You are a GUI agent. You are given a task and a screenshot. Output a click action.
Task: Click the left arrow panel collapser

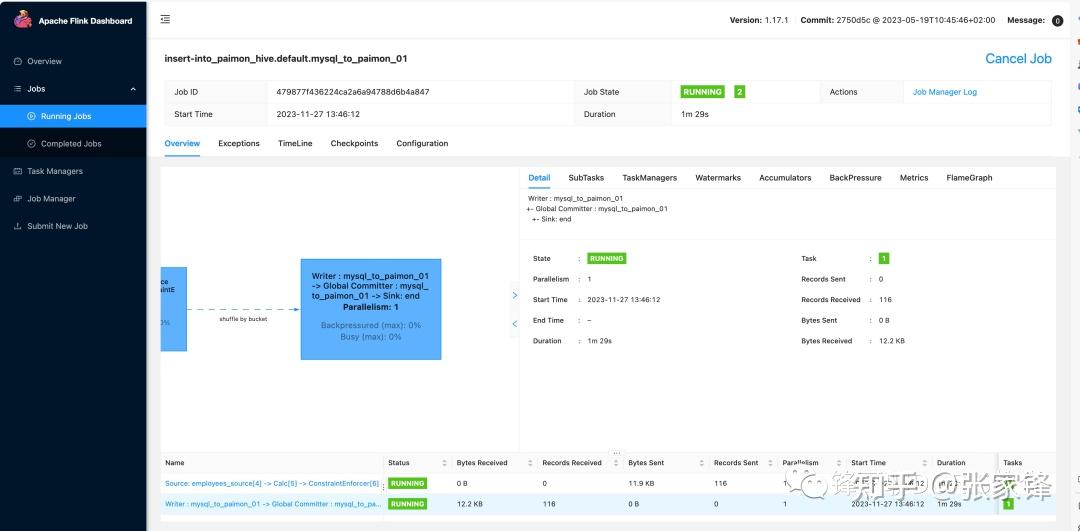[x=515, y=324]
